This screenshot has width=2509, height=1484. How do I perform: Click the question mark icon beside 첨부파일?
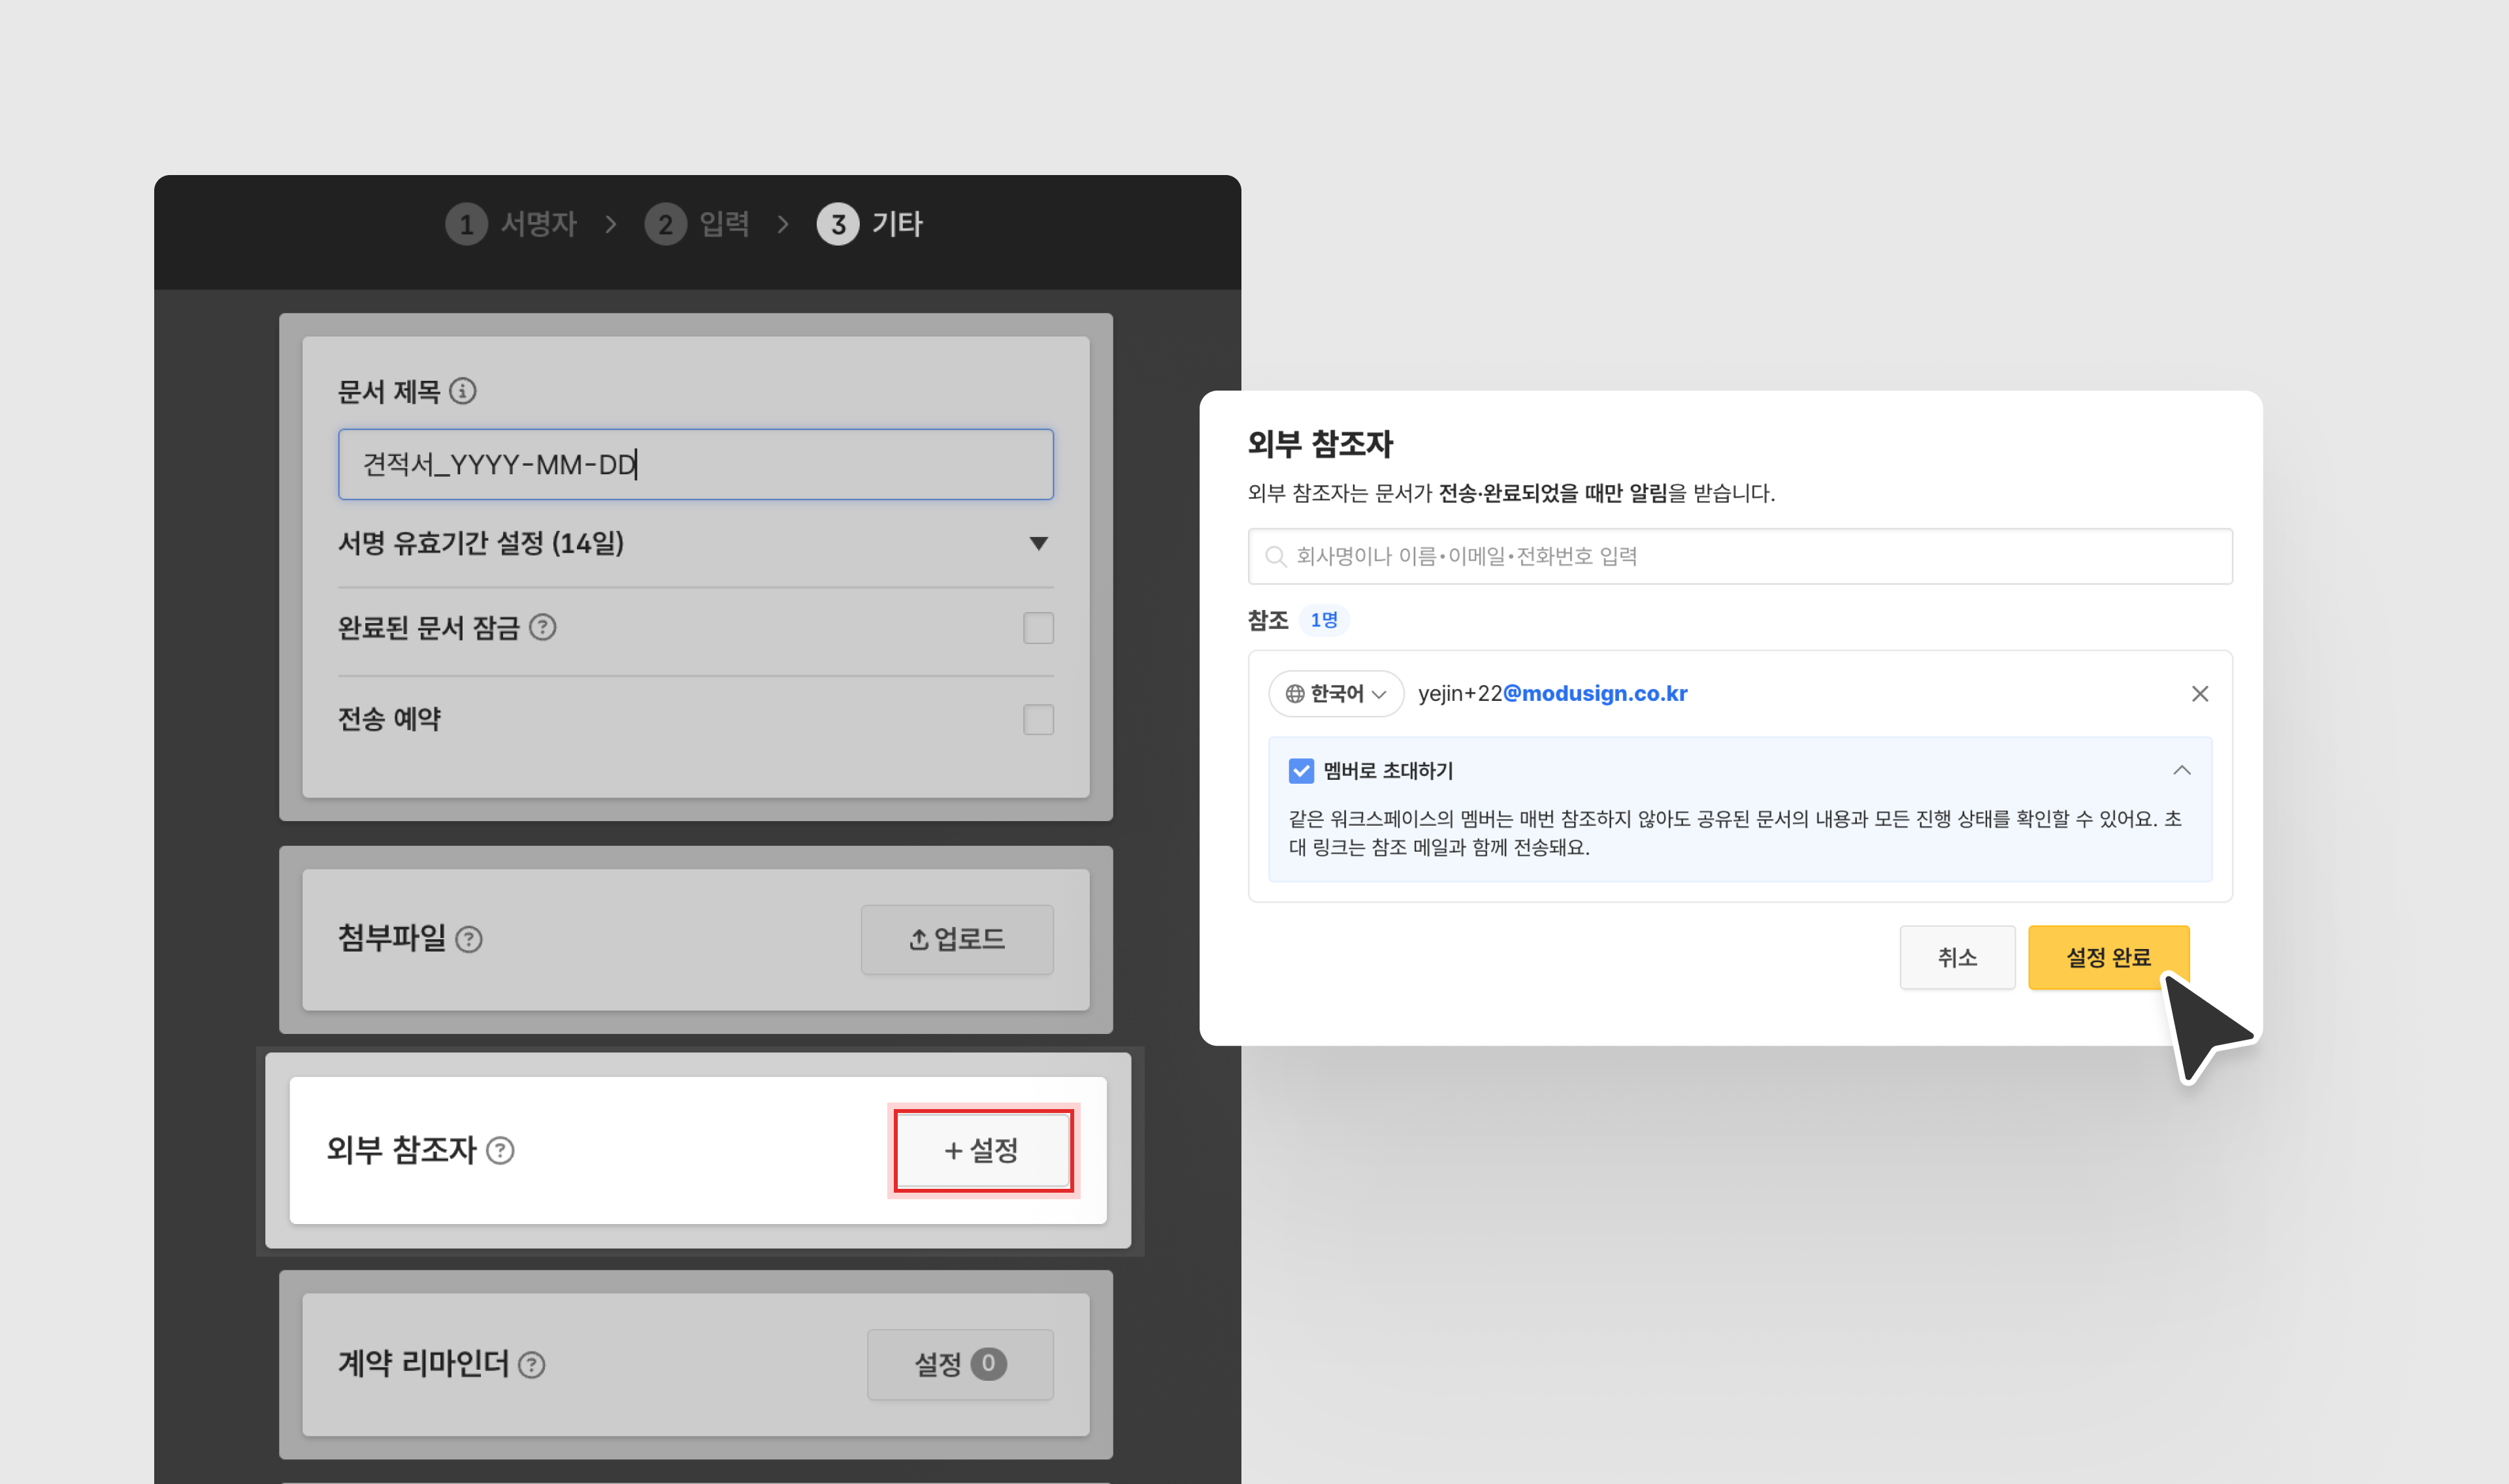click(469, 939)
